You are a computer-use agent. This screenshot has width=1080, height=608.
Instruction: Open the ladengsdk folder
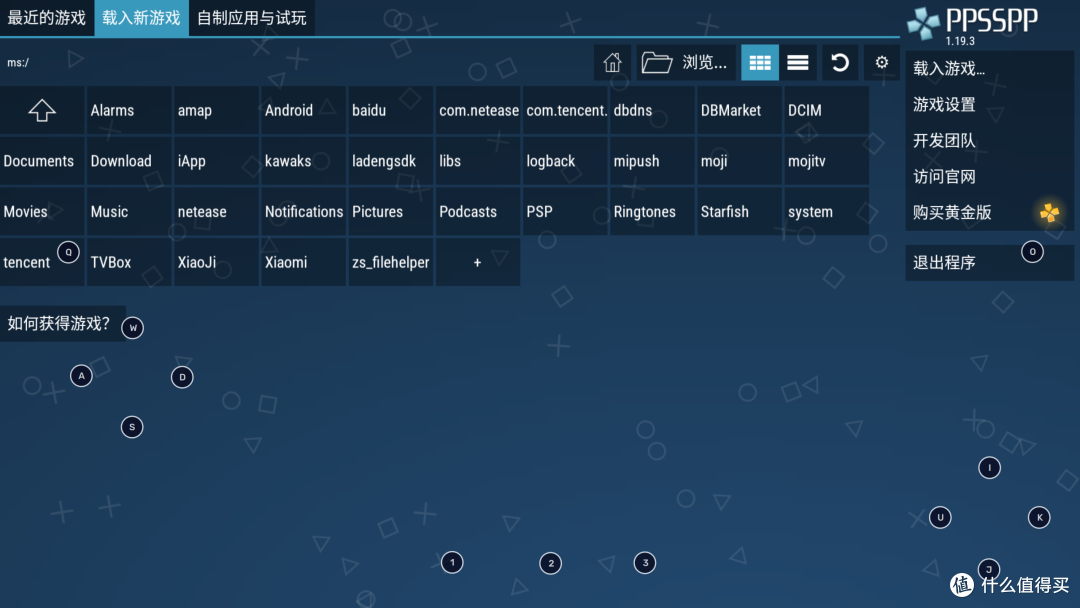(x=391, y=161)
